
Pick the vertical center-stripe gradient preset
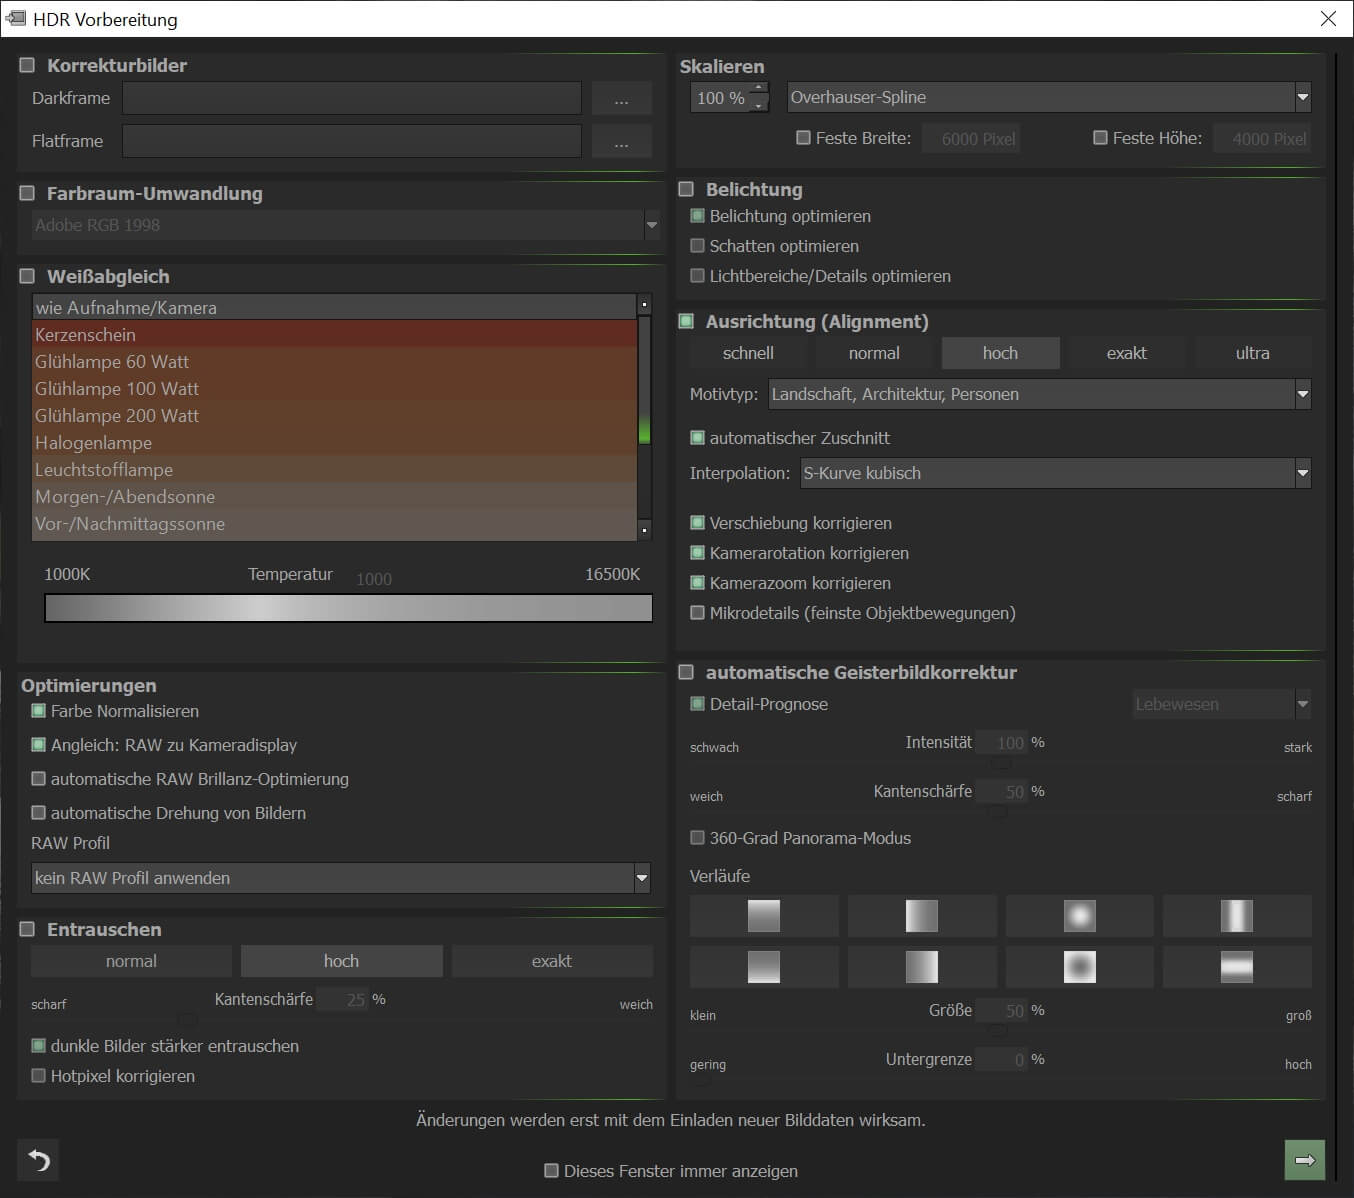tap(1237, 916)
